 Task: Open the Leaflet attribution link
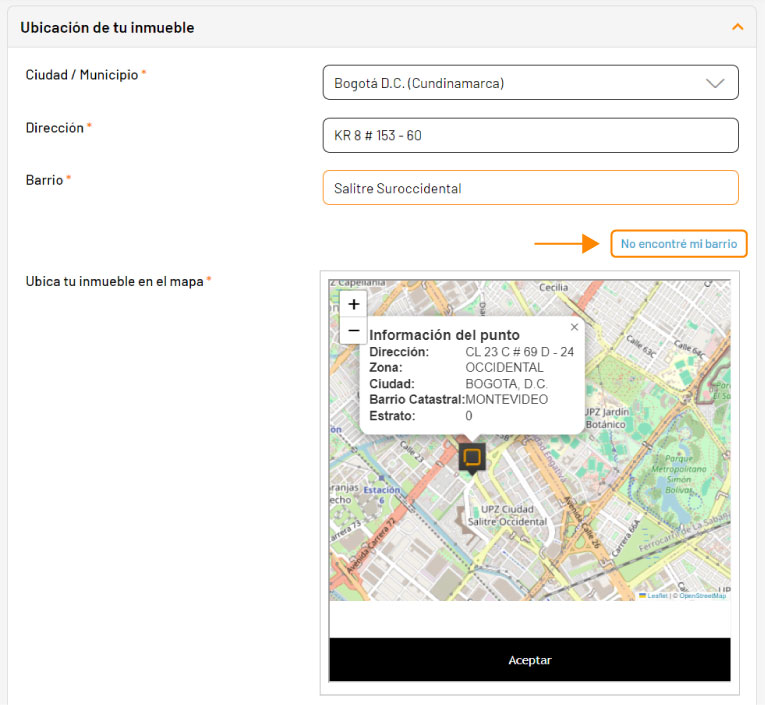(x=657, y=595)
